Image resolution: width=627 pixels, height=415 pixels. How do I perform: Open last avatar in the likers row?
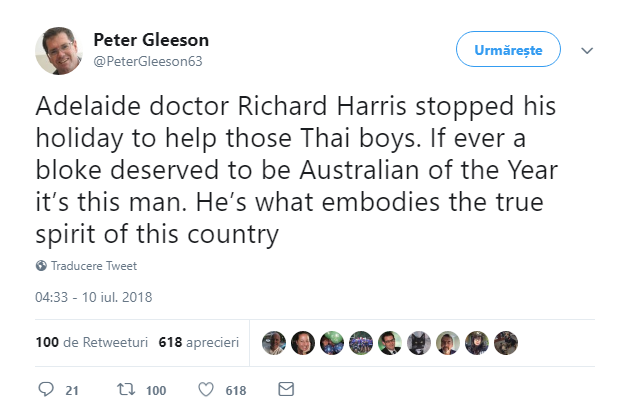point(506,343)
